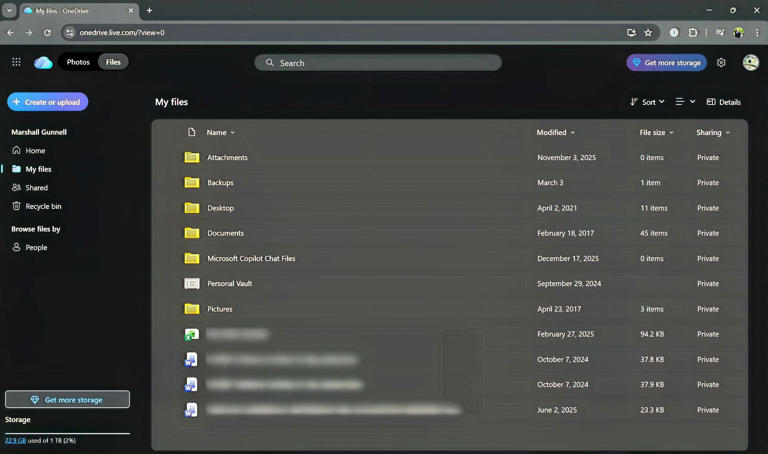Open the Chrome tab search dropdown
This screenshot has width=768, height=454.
point(9,10)
